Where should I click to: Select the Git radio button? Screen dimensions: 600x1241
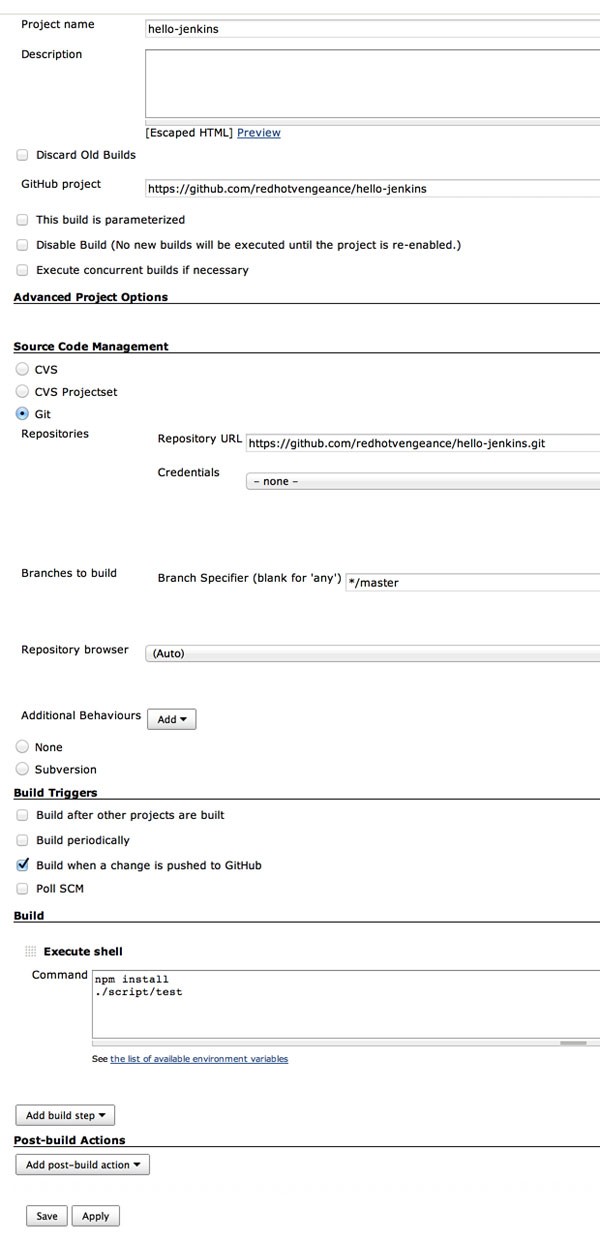pos(22,413)
